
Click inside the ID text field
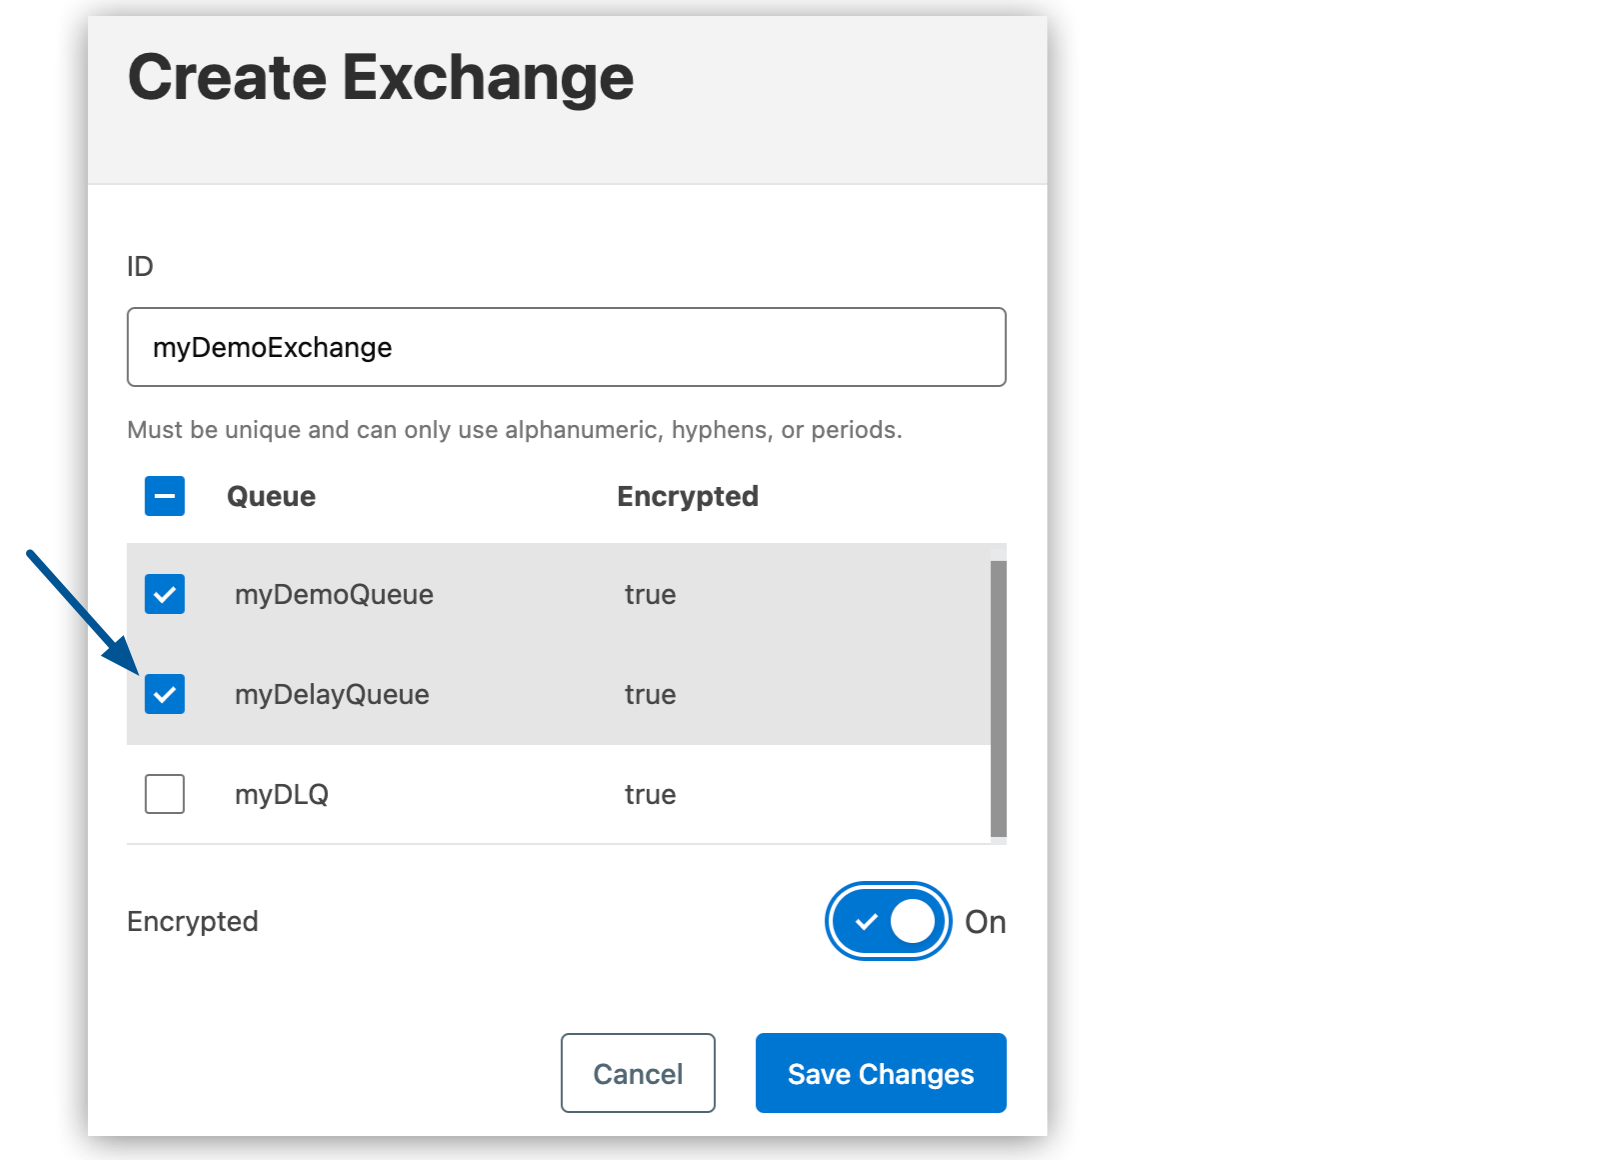coord(565,347)
